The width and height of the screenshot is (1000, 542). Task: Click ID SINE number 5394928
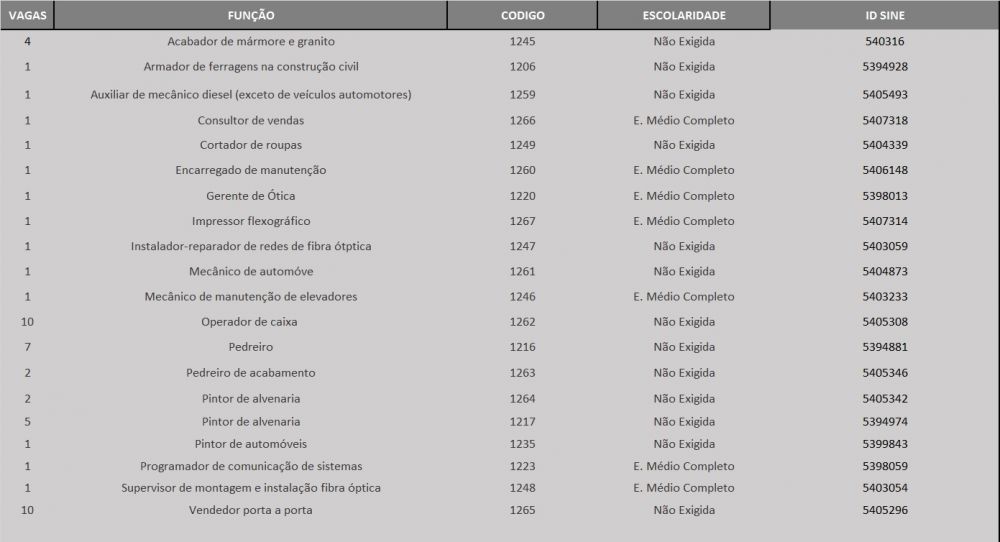(884, 67)
